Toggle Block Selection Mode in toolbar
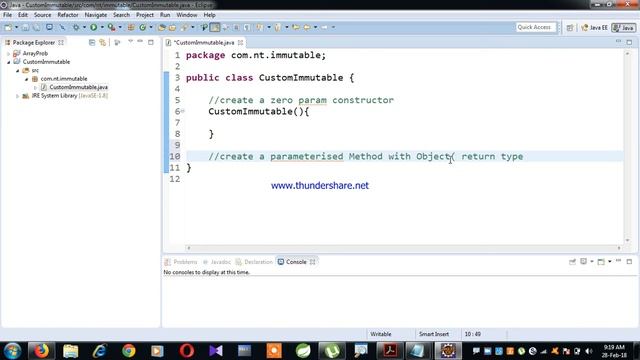This screenshot has height=360, width=640. click(x=236, y=27)
